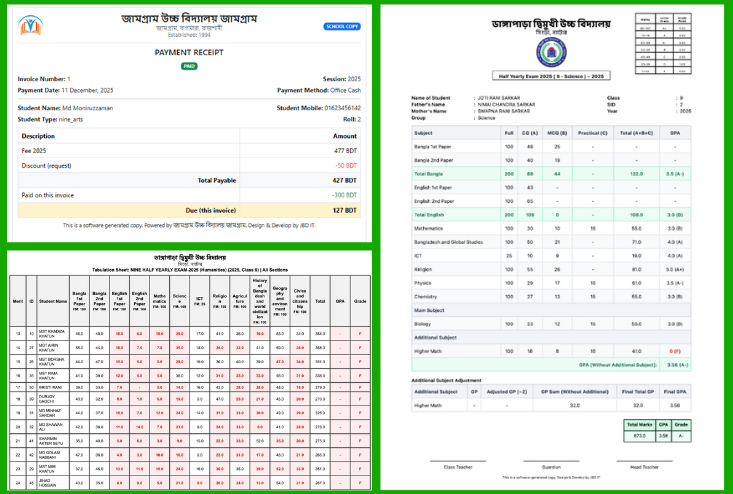This screenshot has height=494, width=733.
Task: Click the Total Payable row
Action: [x=188, y=180]
